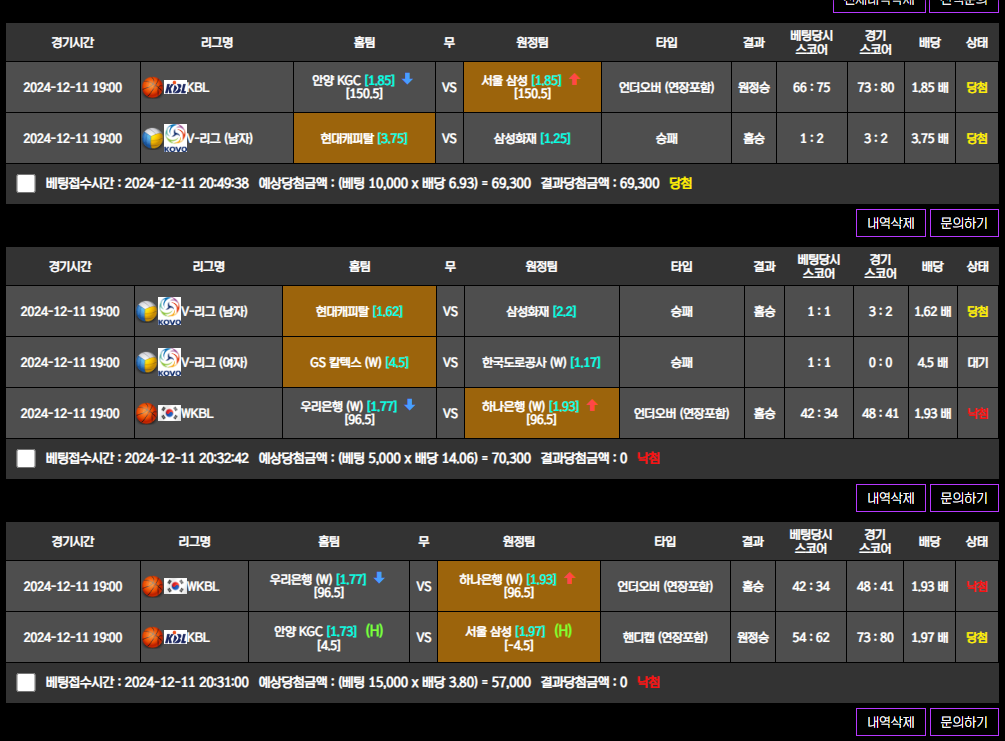Click the 한국도로공사 (W) [1.17] away team cell

pos(541,362)
